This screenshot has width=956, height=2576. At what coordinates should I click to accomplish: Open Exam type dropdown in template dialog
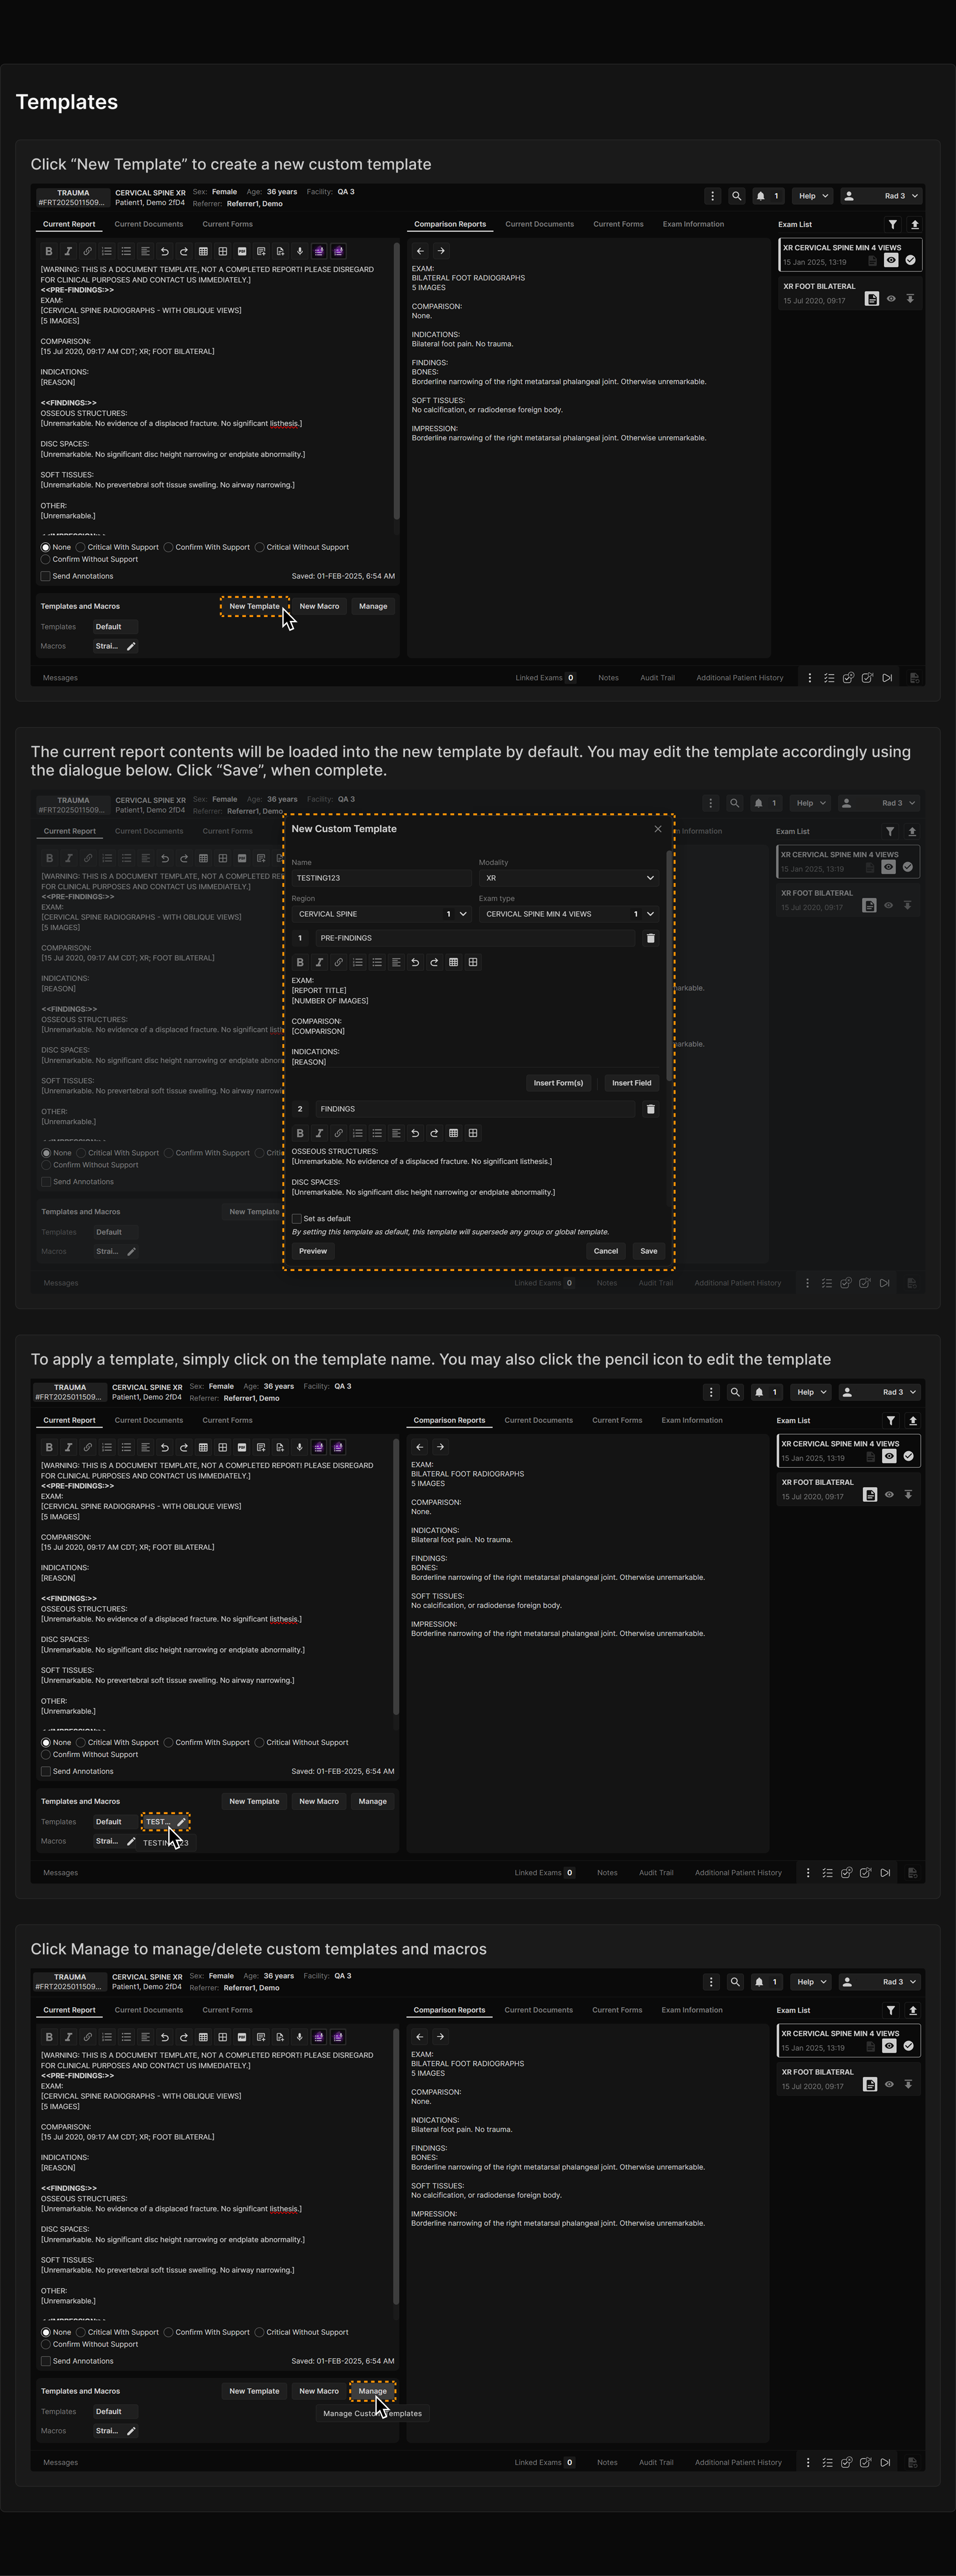[569, 914]
